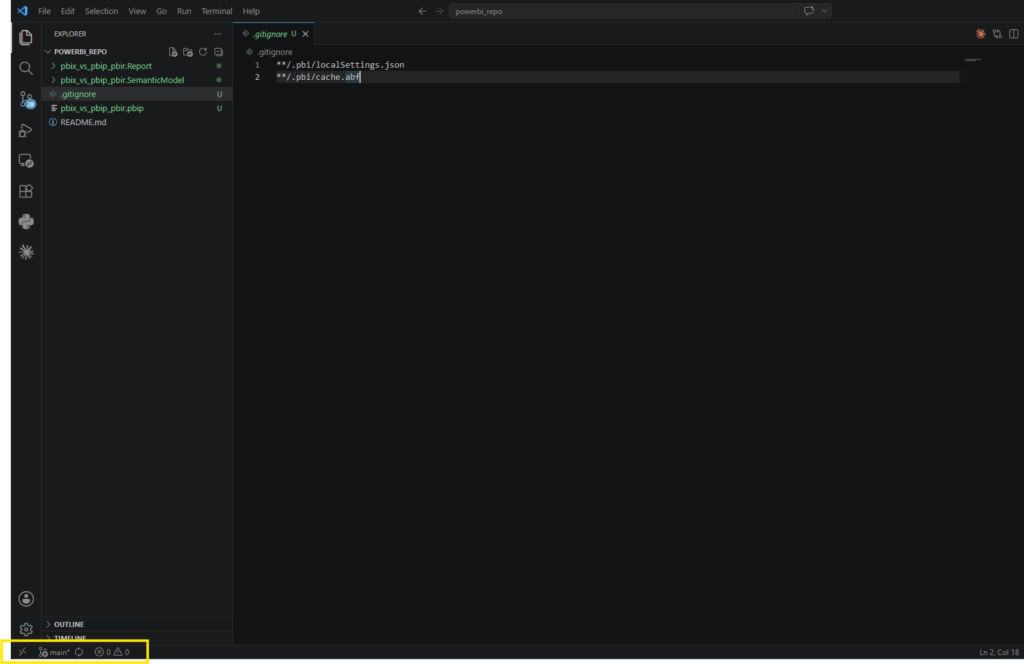
Task: Open remote window indicator in status bar
Action: pyautogui.click(x=22, y=652)
